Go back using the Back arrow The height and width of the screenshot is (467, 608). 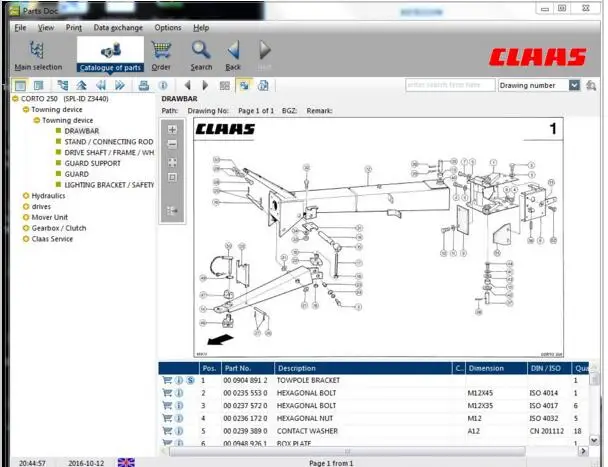click(x=233, y=54)
